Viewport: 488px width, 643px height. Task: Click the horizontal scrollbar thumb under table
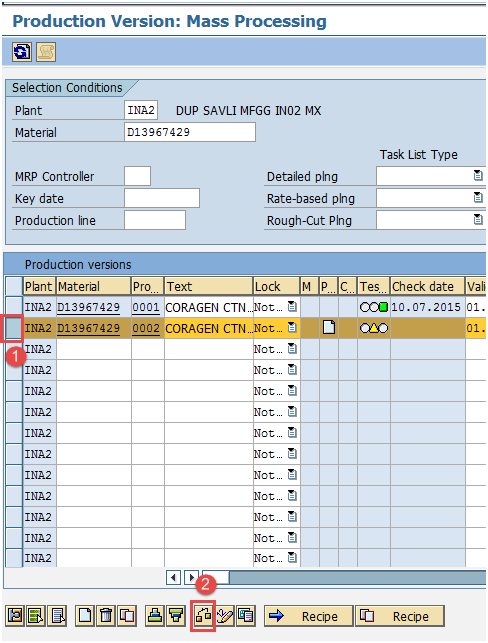coord(216,578)
